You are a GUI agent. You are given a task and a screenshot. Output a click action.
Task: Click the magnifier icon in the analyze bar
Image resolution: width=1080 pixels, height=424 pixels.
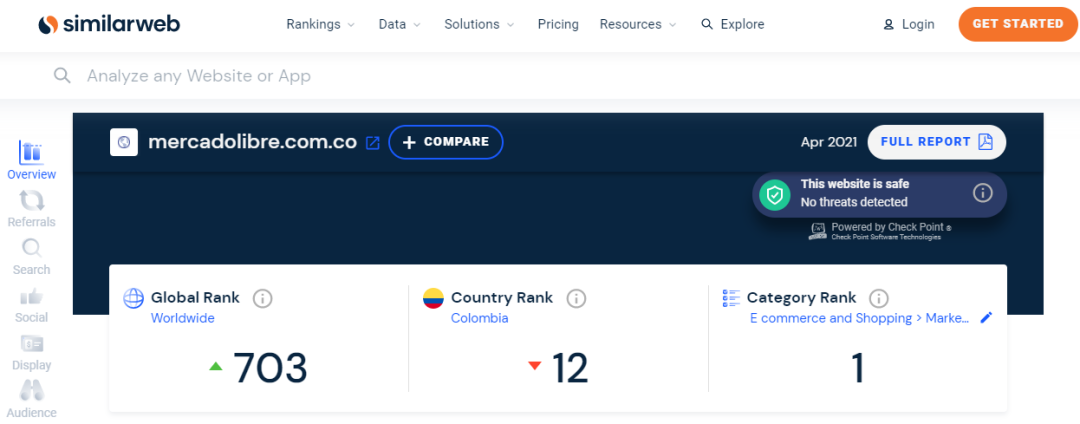[x=63, y=76]
